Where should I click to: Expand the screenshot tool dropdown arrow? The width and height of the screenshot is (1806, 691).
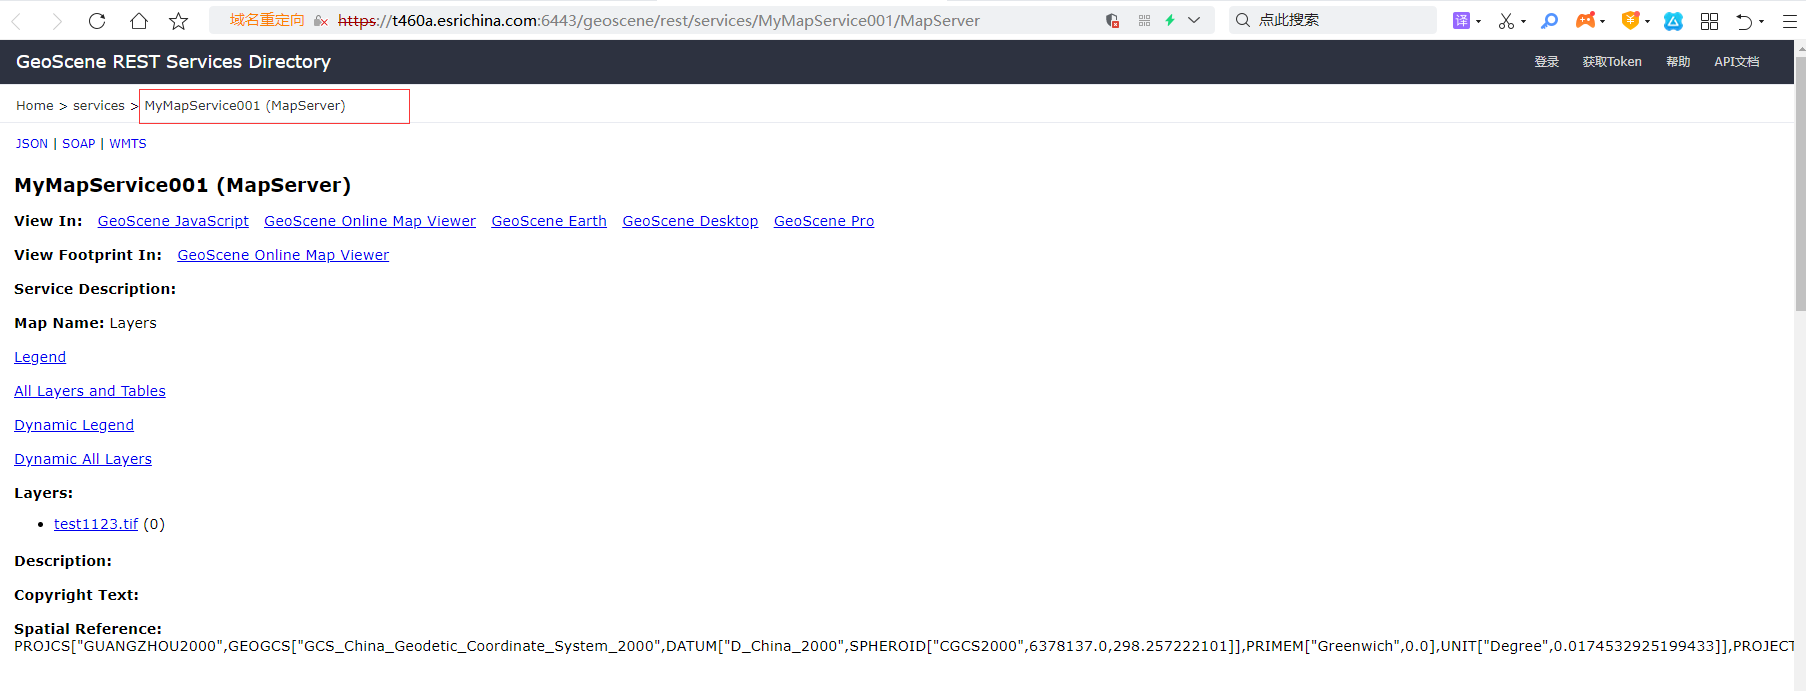[1523, 21]
